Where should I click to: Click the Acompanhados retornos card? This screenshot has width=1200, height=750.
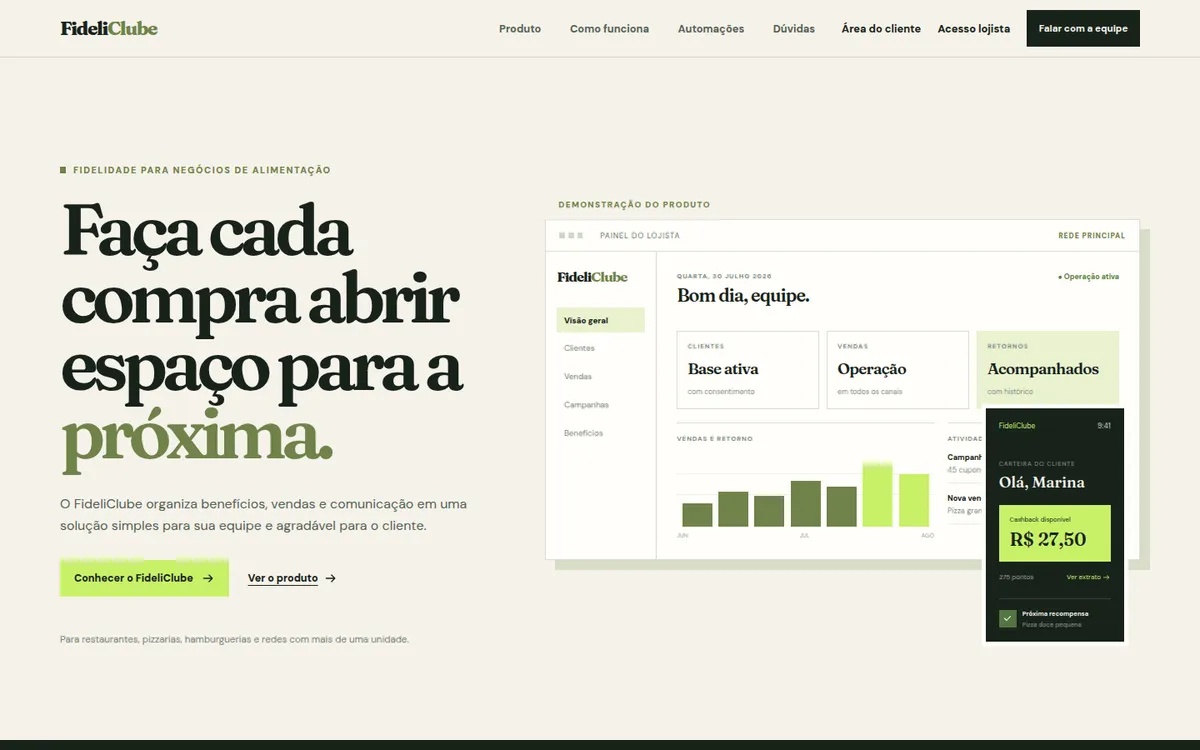click(x=1047, y=370)
